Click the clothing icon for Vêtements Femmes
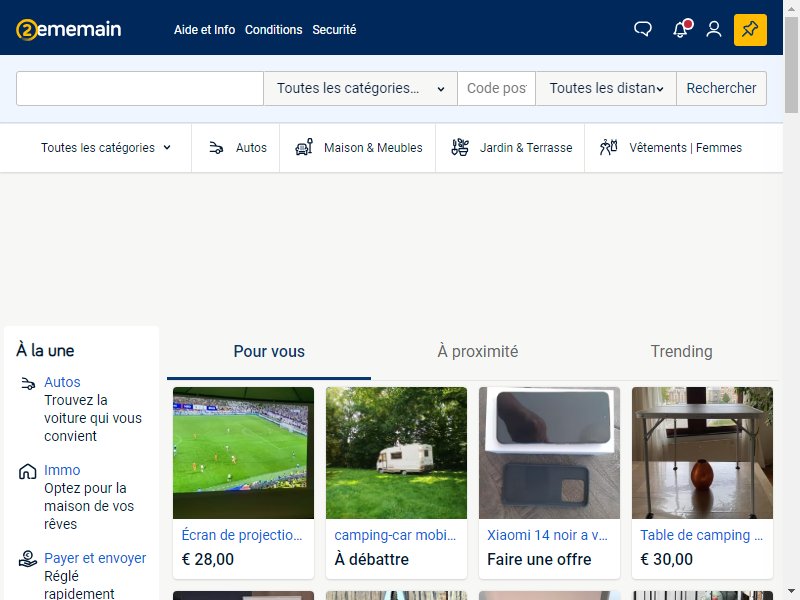The height and width of the screenshot is (600, 800). [x=608, y=147]
